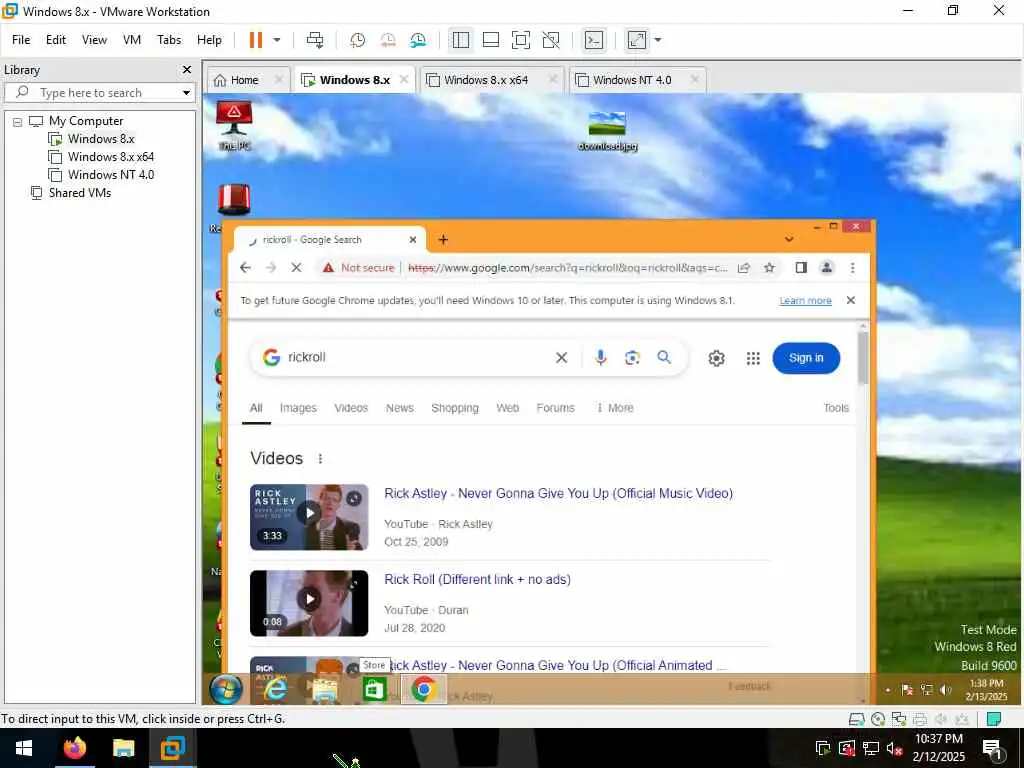Open Never Gonna Give You Up Official Music Video link

click(558, 494)
